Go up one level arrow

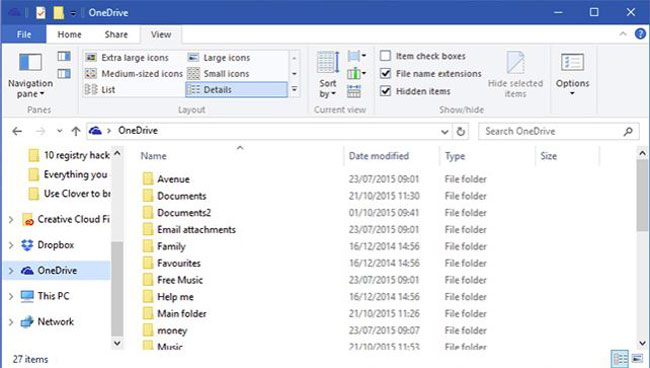[x=75, y=131]
